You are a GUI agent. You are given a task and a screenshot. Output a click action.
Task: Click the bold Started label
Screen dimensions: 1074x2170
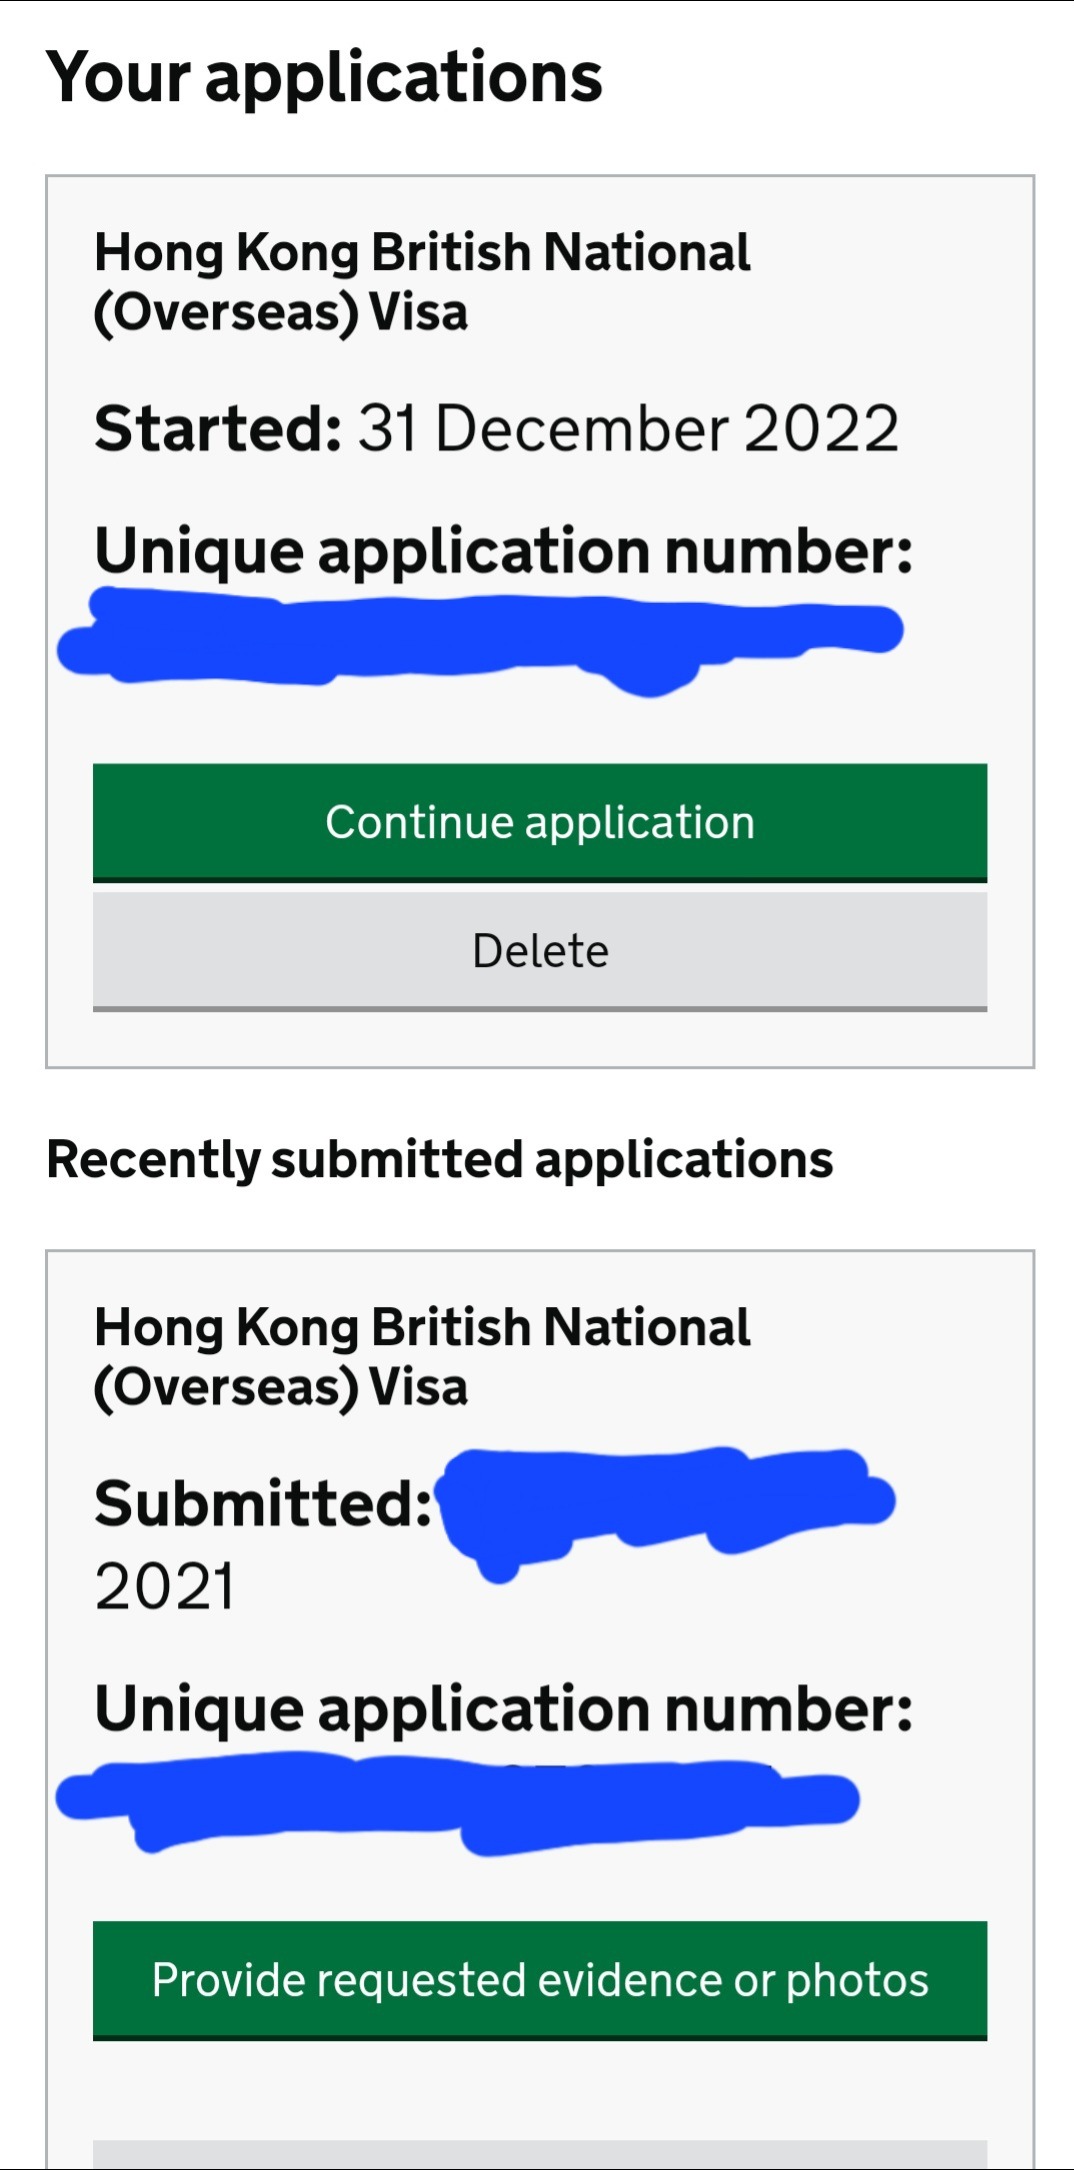(x=218, y=429)
